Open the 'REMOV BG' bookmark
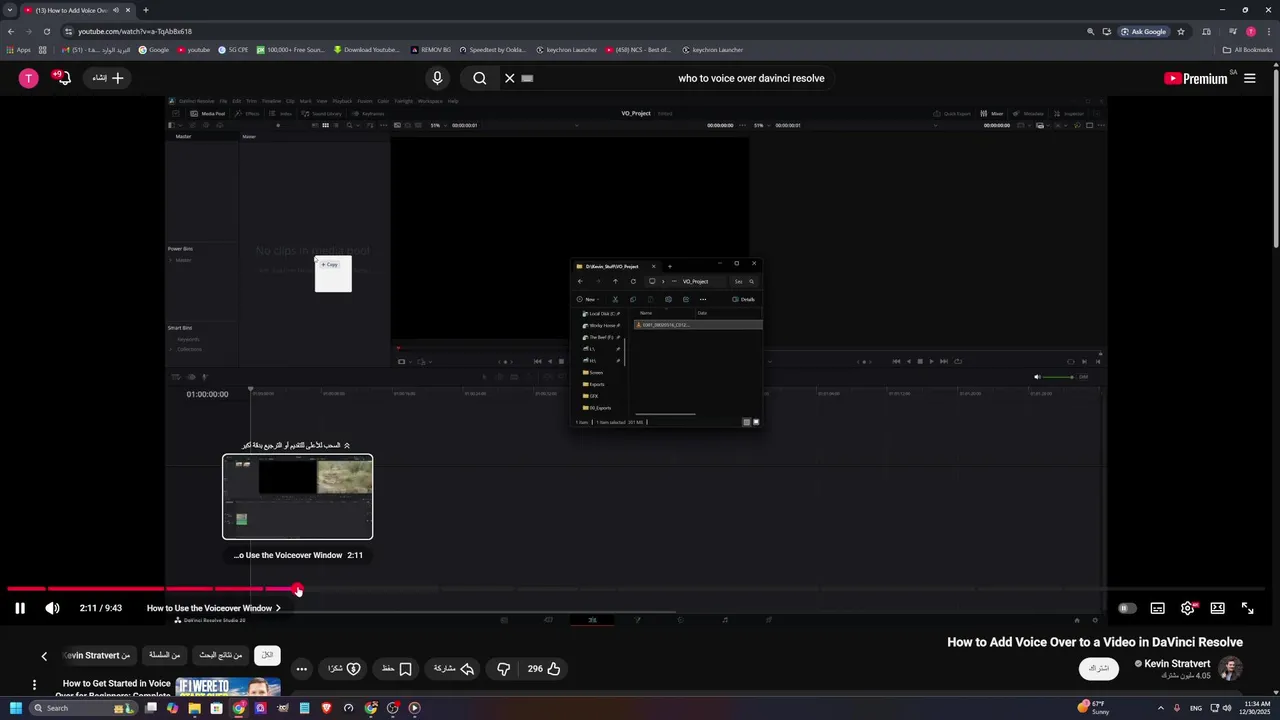The image size is (1280, 720). pos(430,50)
